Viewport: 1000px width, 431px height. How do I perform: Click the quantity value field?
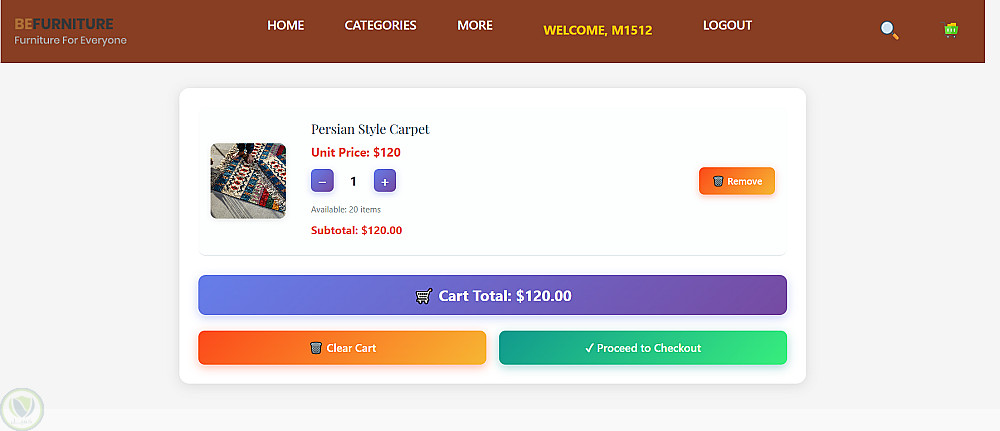click(x=354, y=181)
